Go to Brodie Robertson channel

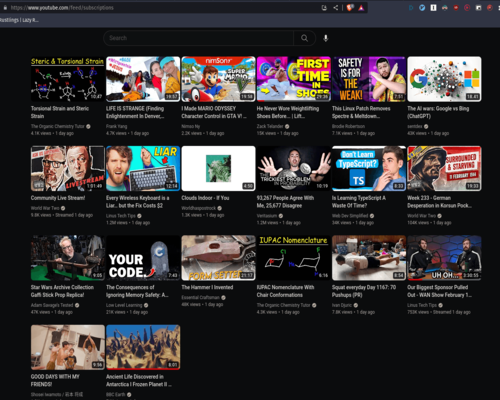pyautogui.click(x=348, y=126)
